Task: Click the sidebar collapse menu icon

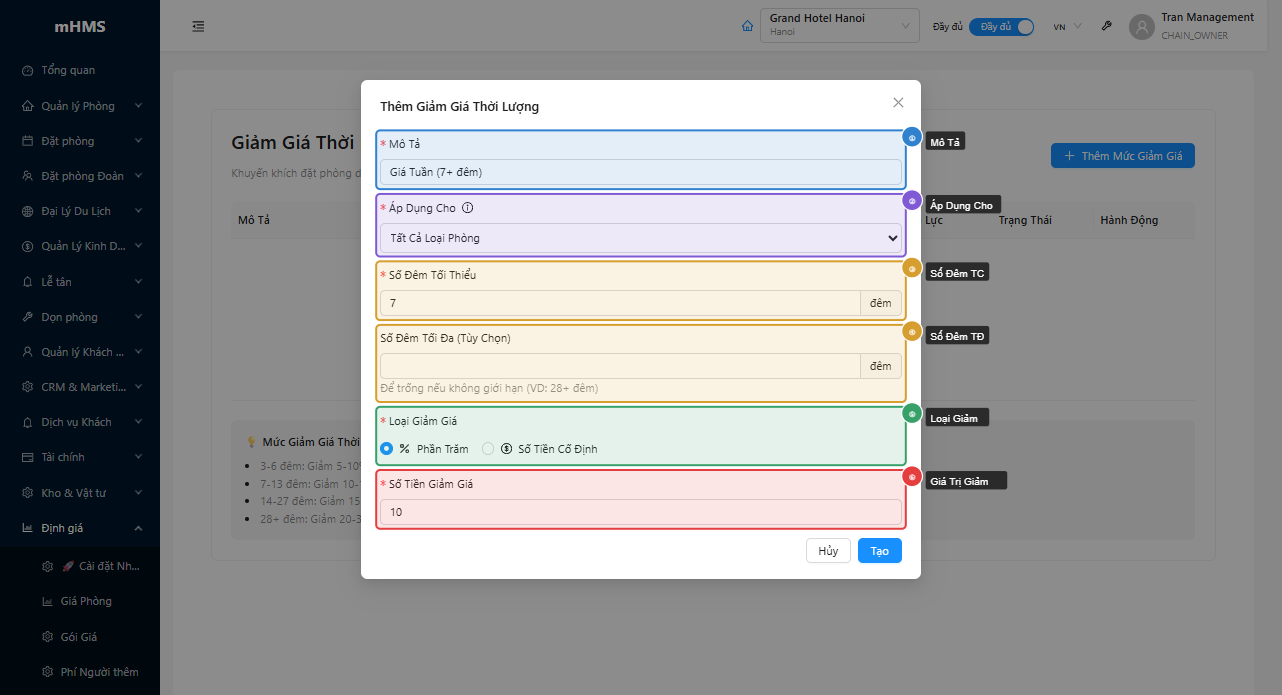Action: (x=198, y=27)
